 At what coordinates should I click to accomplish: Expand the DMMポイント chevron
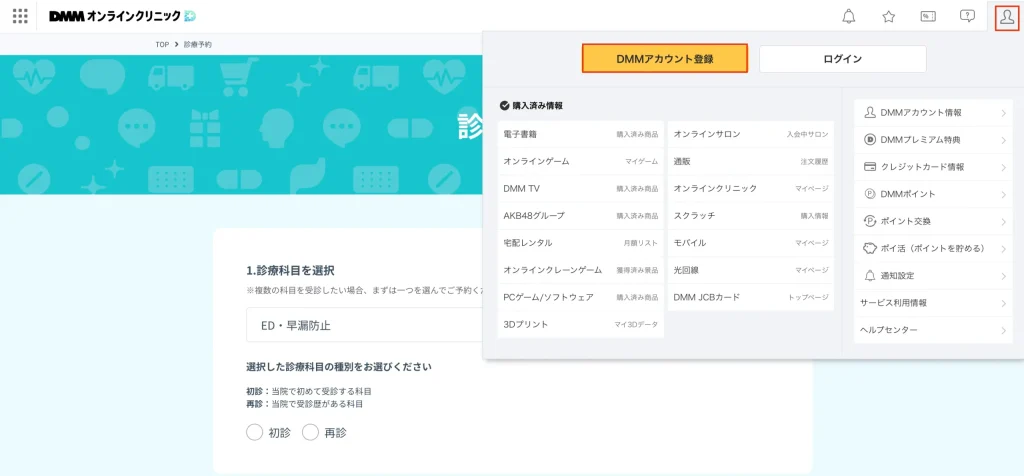(x=1003, y=195)
